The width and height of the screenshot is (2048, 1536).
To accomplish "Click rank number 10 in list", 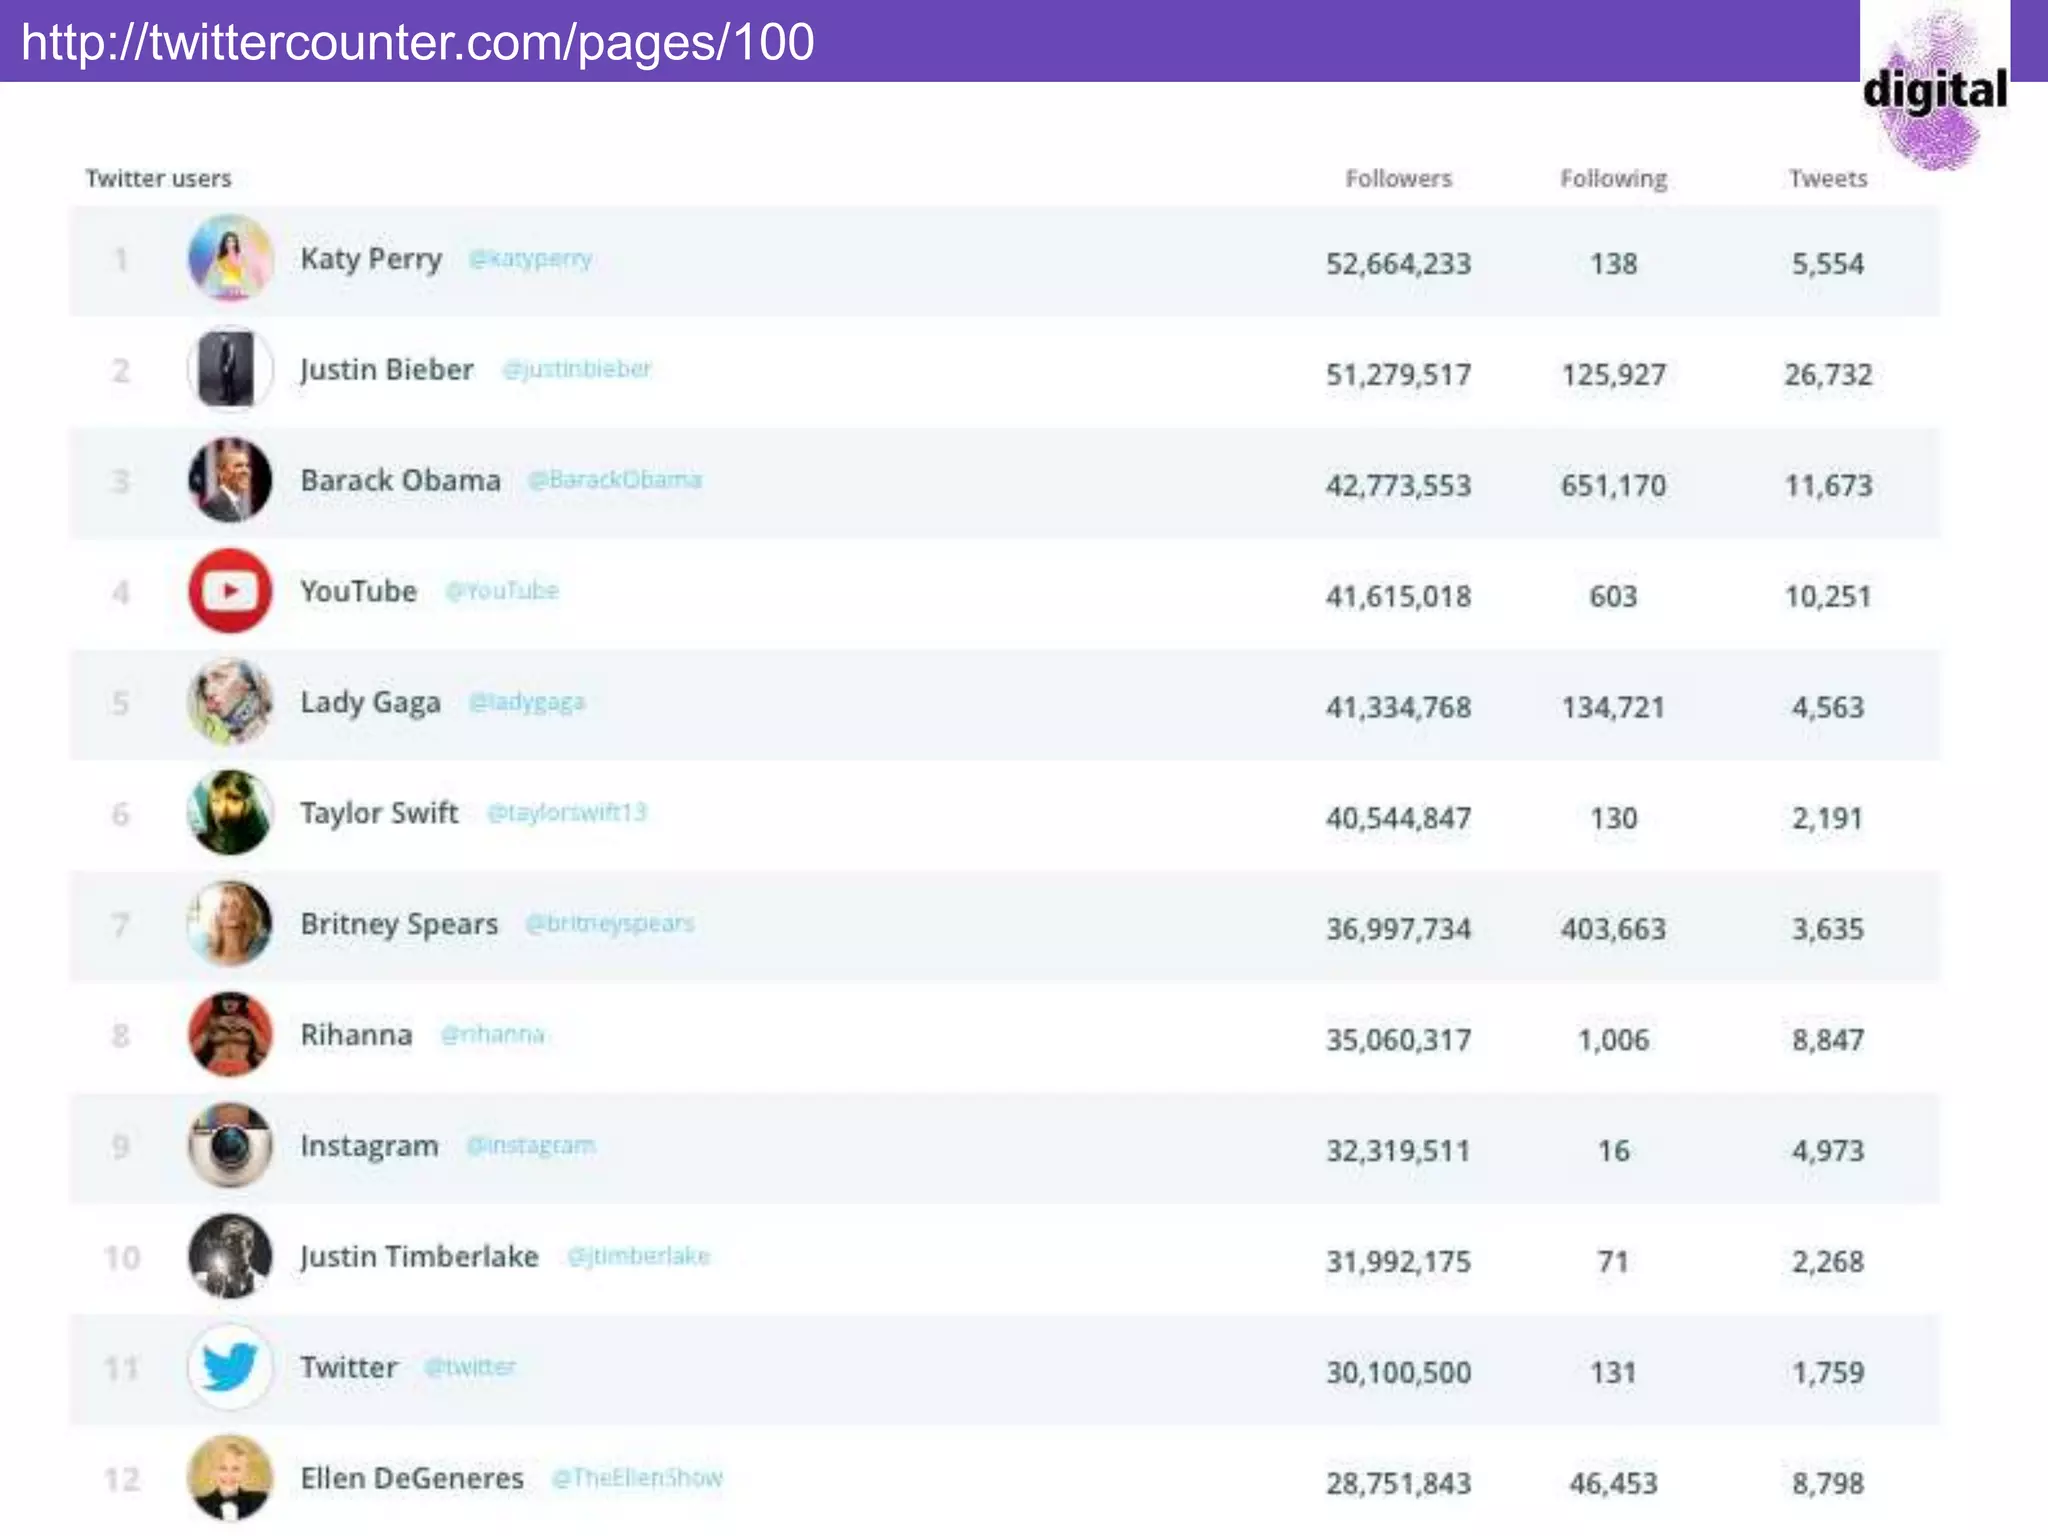I will (x=122, y=1258).
